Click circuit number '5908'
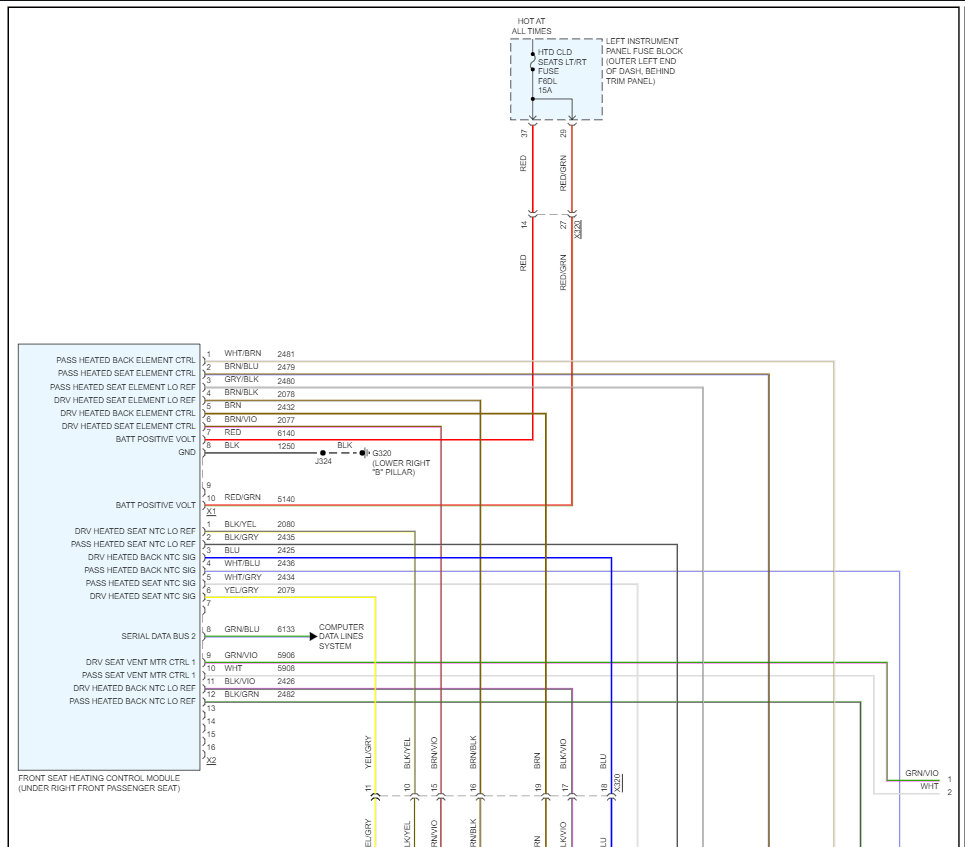 coord(286,668)
